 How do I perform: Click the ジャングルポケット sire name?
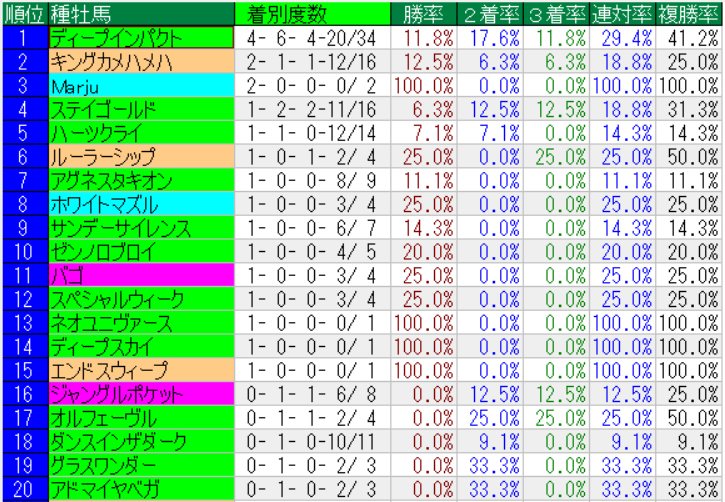coord(120,394)
